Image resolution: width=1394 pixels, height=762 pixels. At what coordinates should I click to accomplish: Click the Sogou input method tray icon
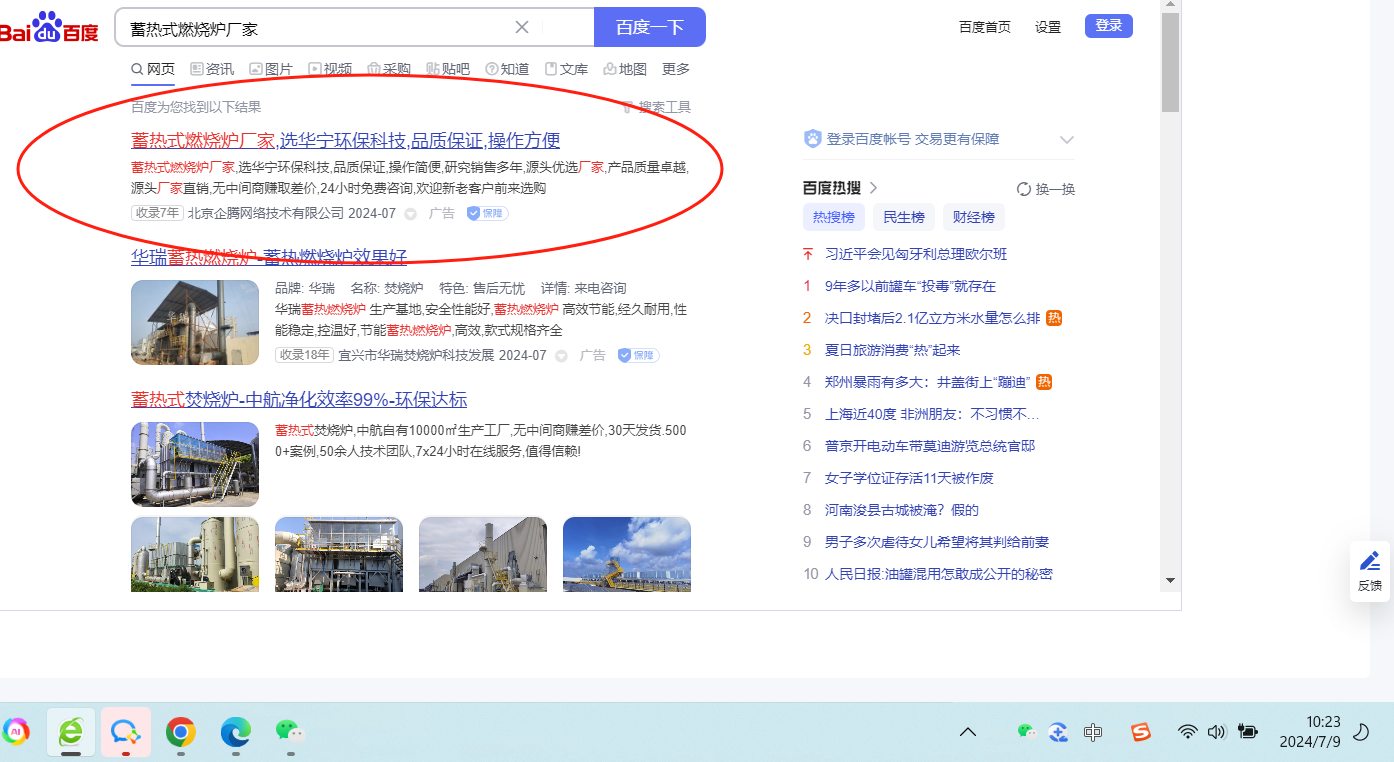tap(1141, 732)
